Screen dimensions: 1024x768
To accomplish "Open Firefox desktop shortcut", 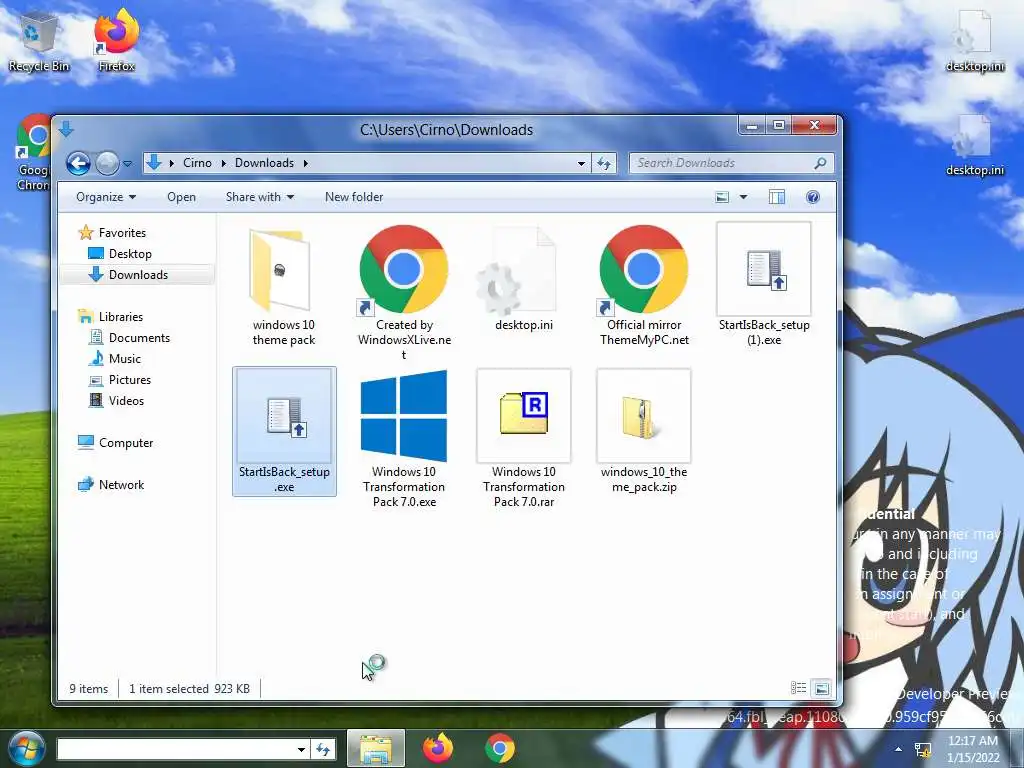I will [117, 40].
